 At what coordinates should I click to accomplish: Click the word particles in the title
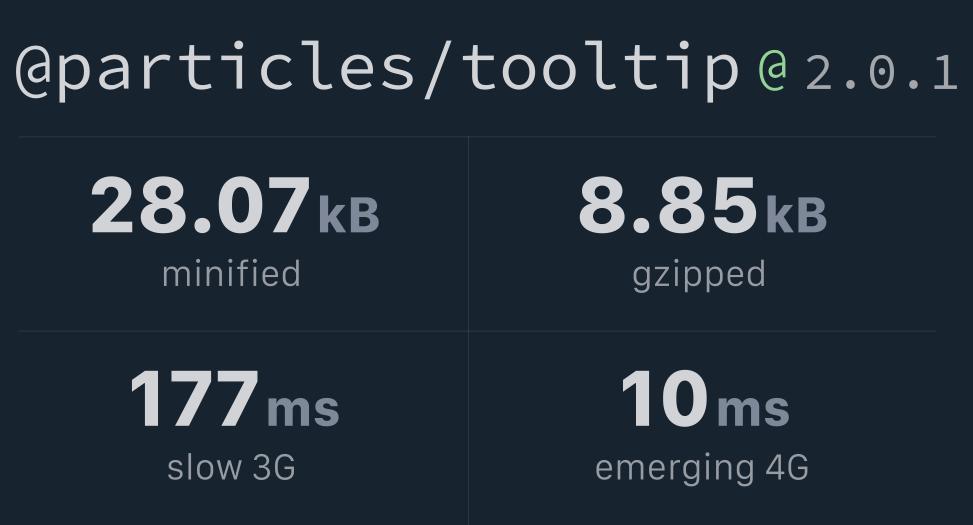(236, 71)
